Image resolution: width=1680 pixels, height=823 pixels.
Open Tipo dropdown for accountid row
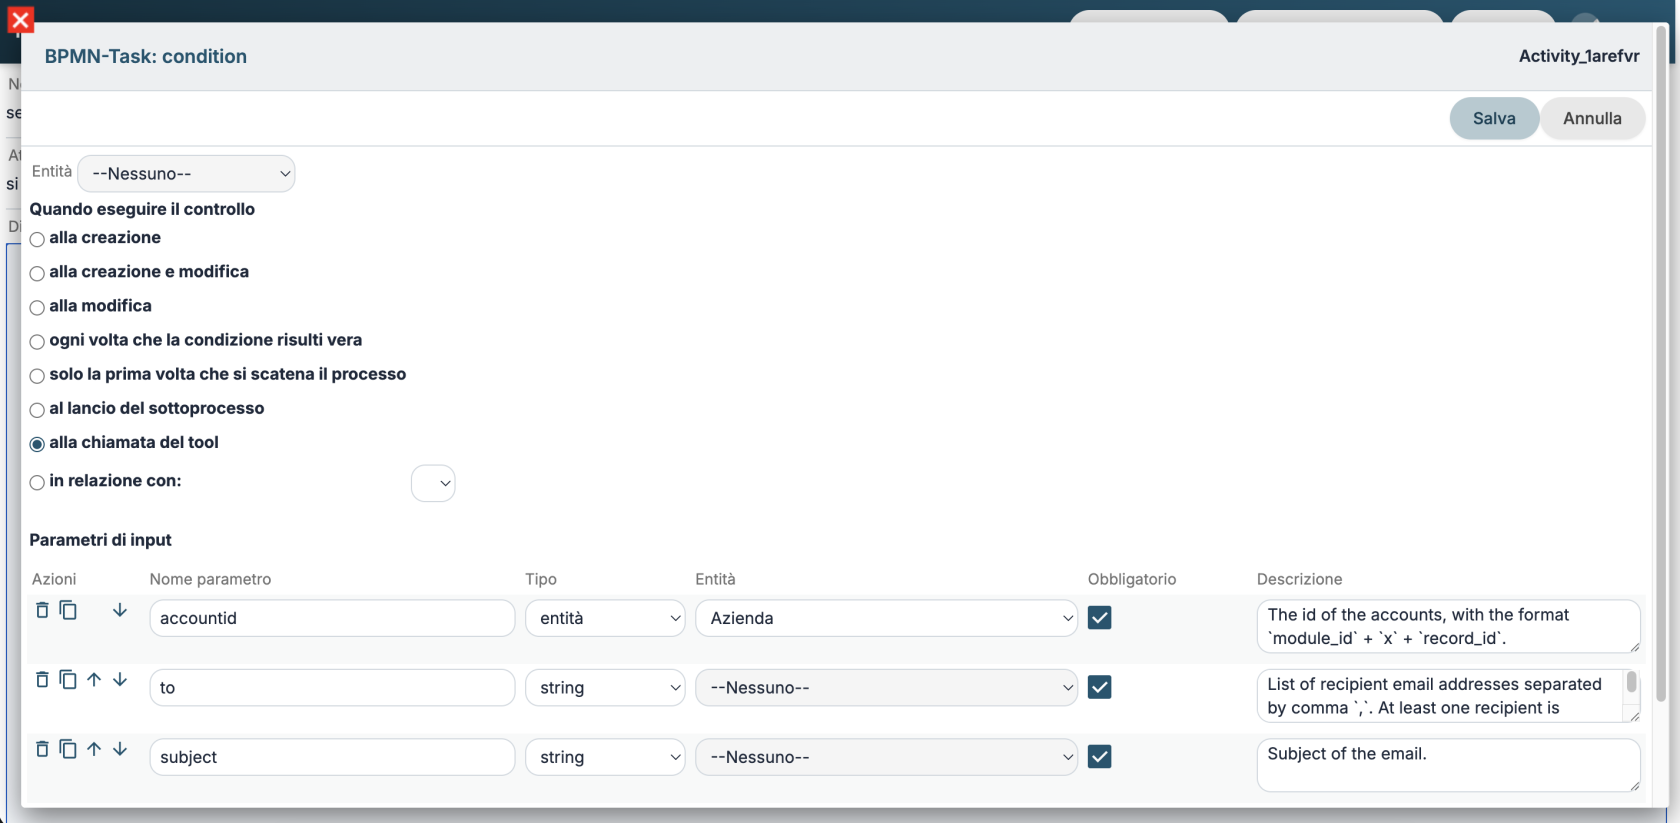click(605, 618)
